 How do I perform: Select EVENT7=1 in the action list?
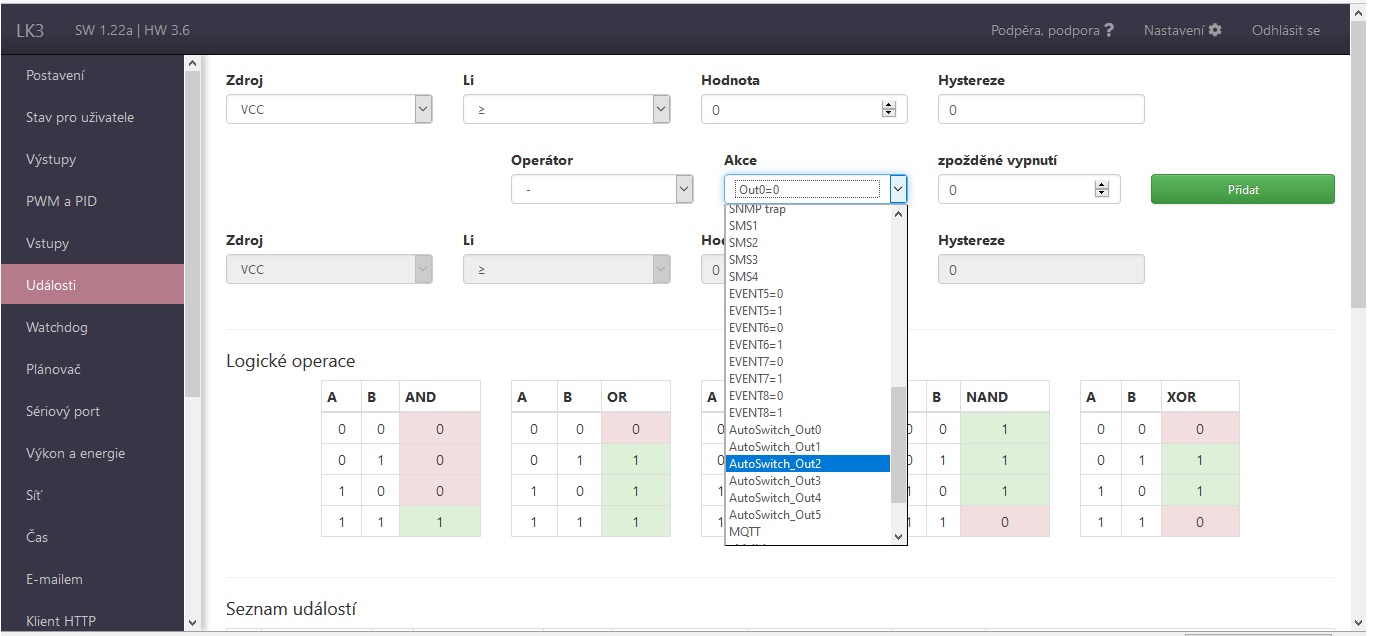[x=756, y=379]
